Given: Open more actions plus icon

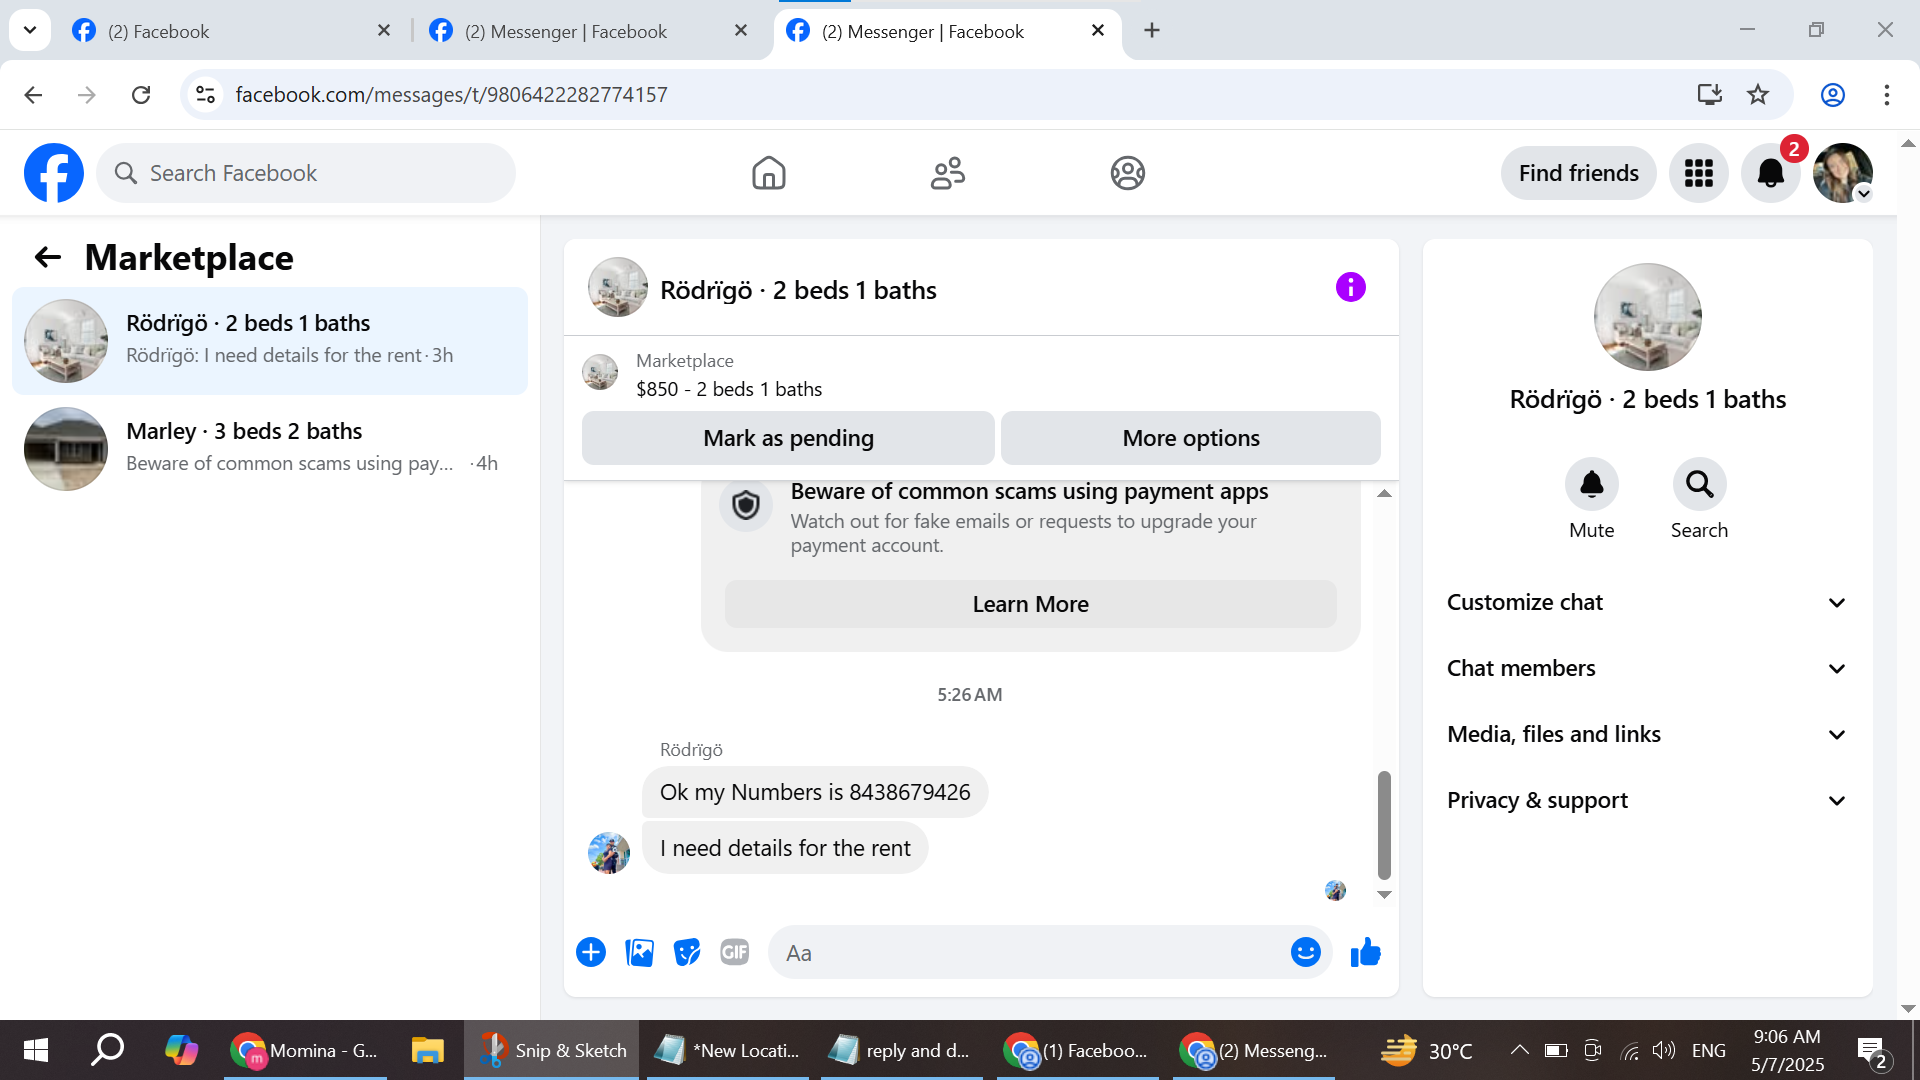Looking at the screenshot, I should (591, 953).
